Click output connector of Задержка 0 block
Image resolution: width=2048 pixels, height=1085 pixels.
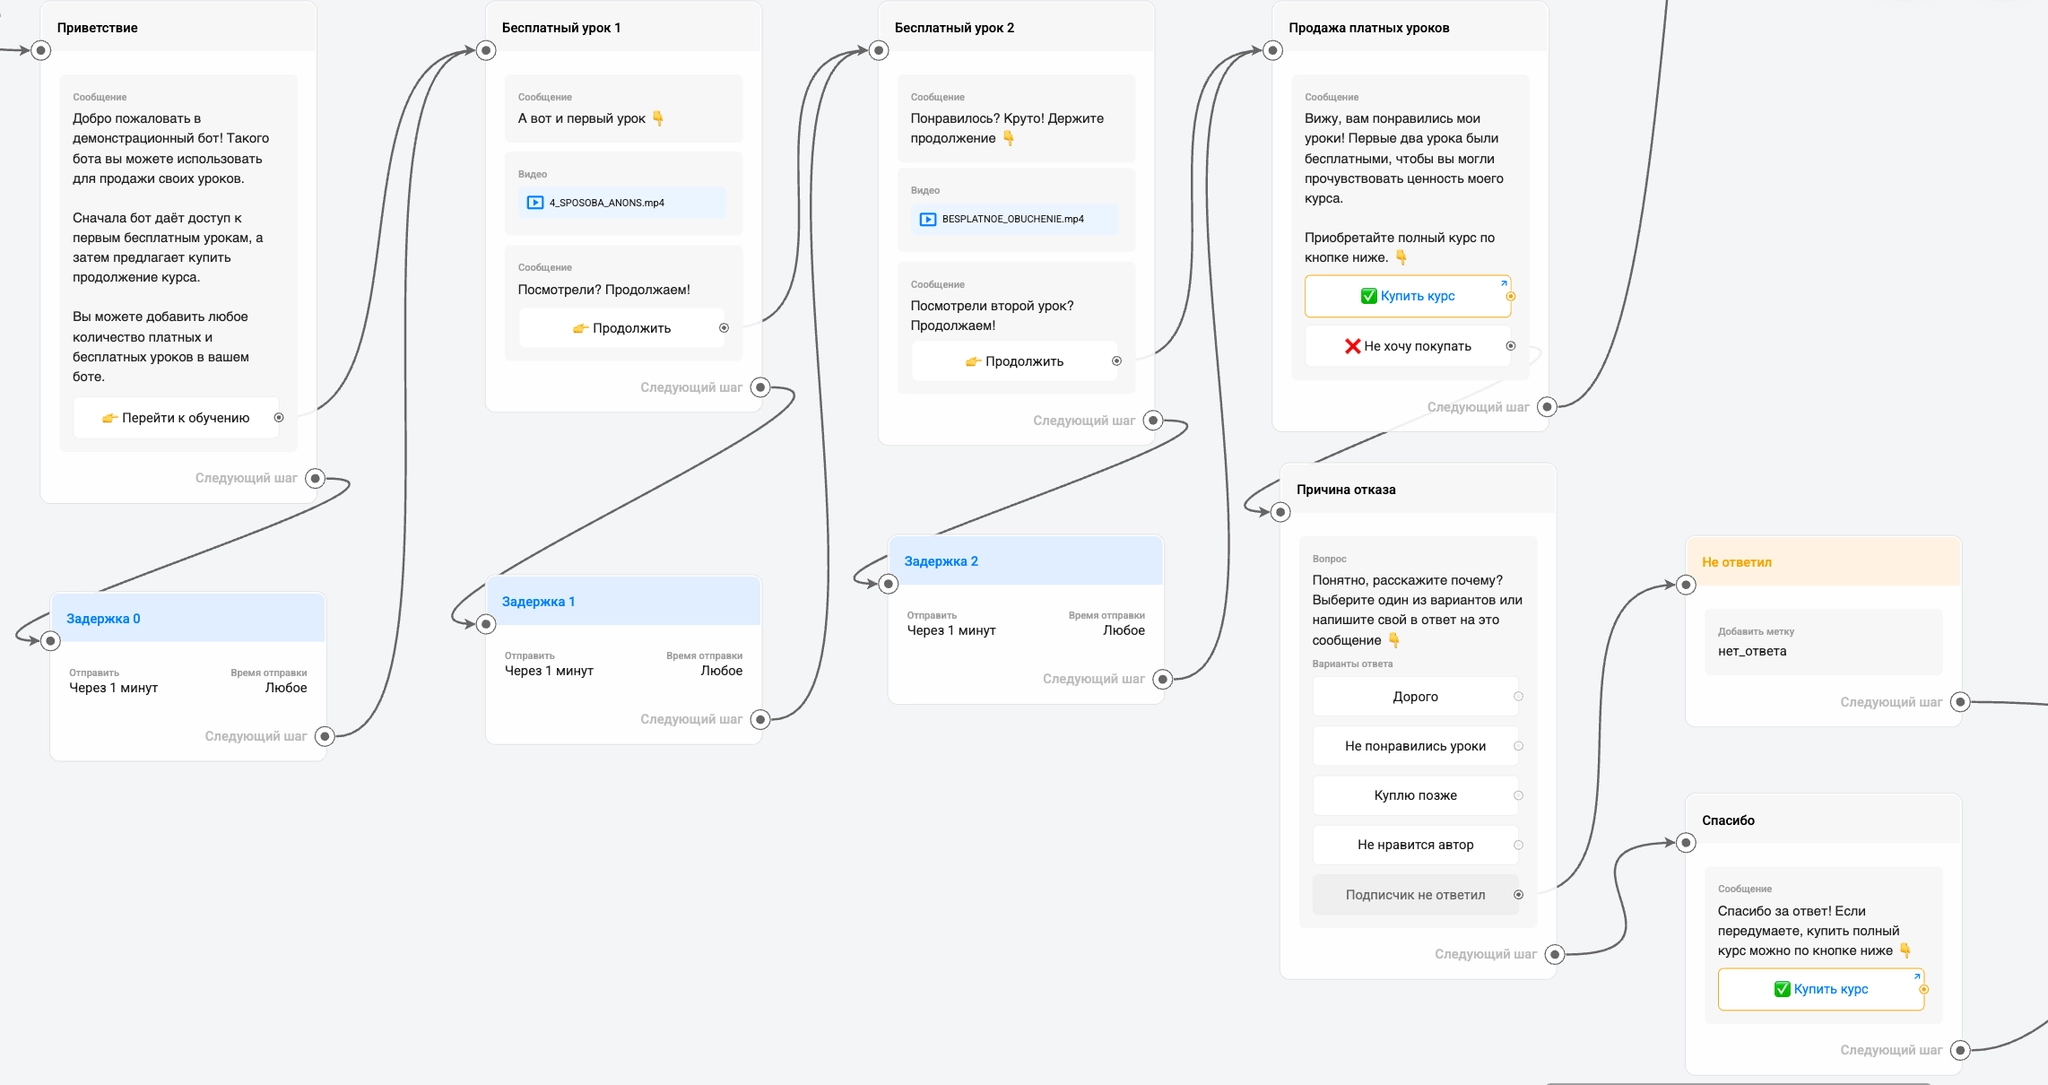point(324,737)
